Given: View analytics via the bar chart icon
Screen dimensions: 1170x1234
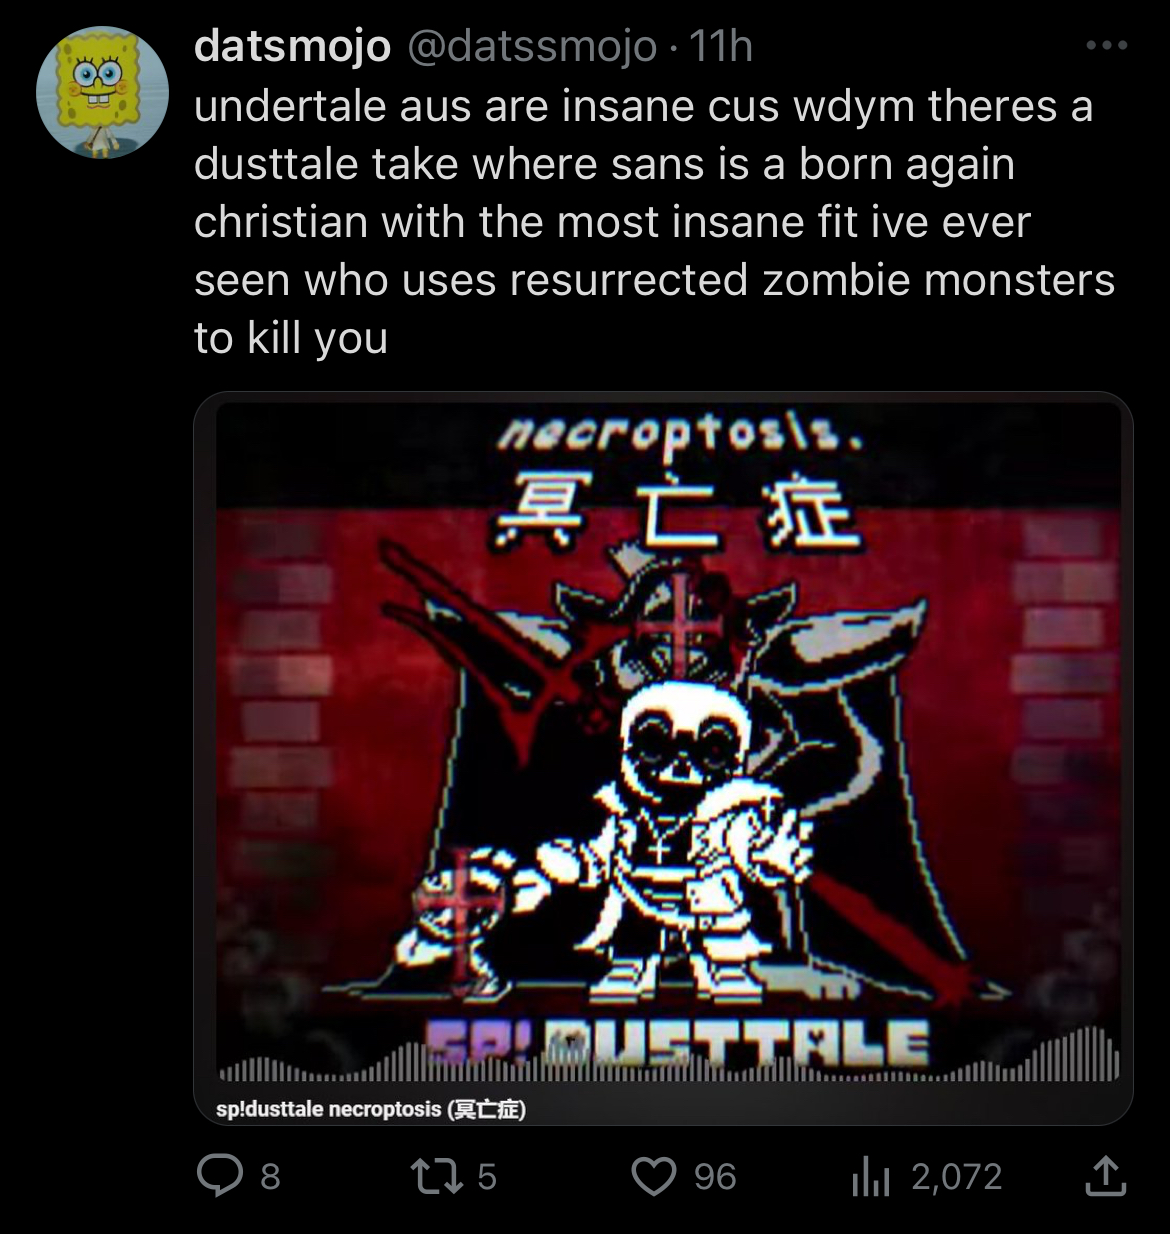Looking at the screenshot, I should point(870,1177).
